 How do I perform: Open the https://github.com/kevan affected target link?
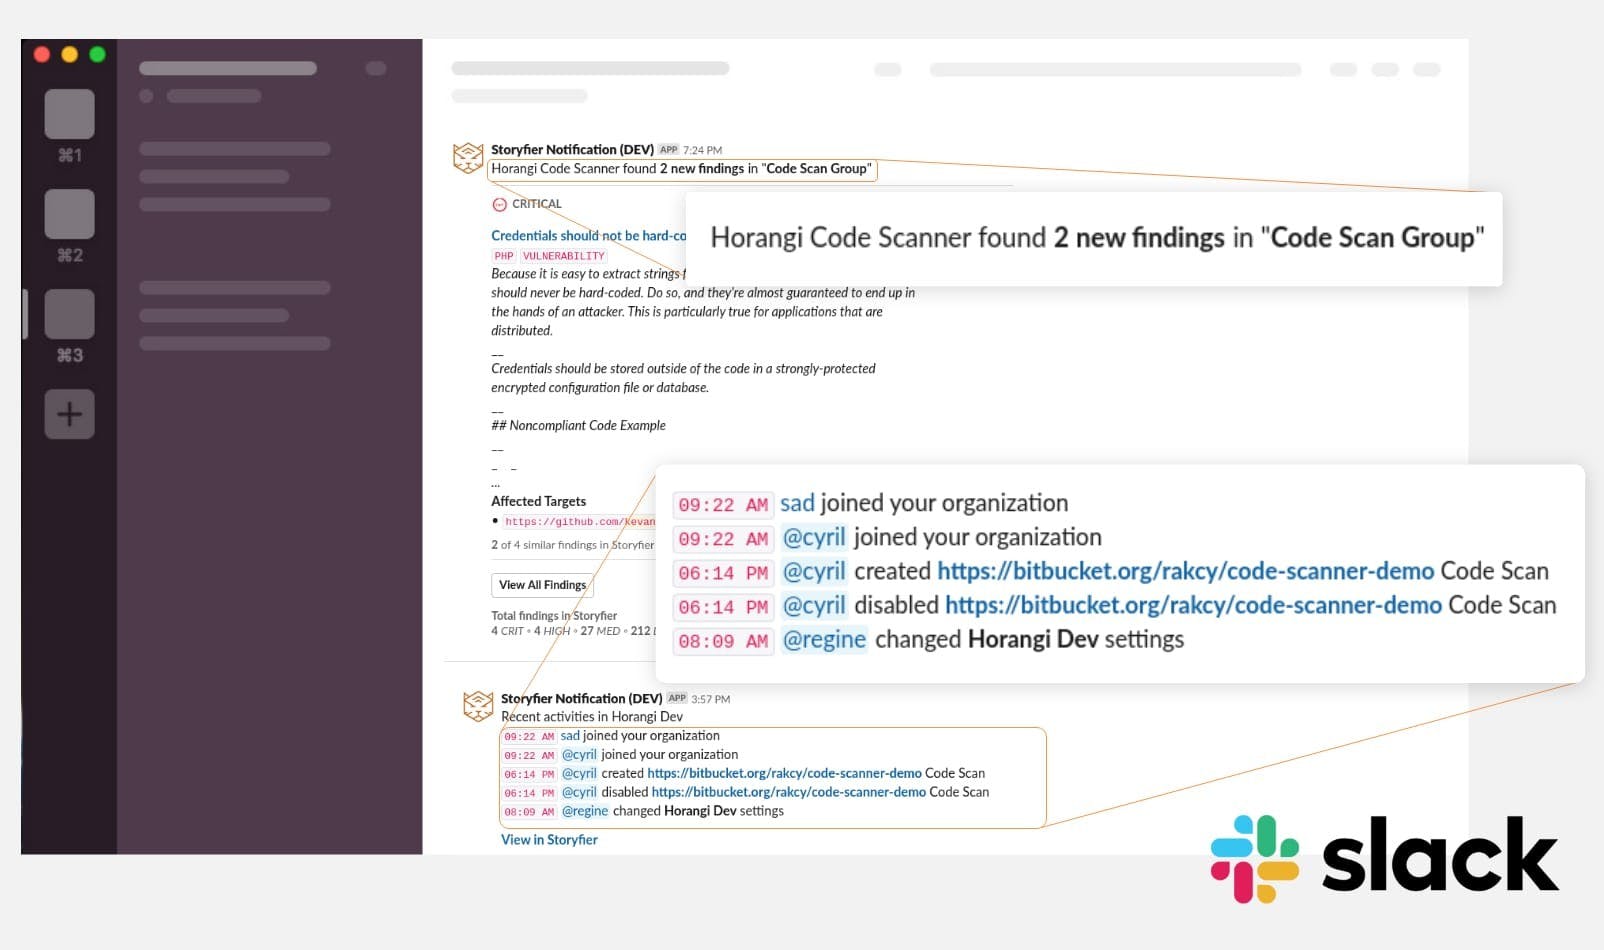click(x=580, y=521)
